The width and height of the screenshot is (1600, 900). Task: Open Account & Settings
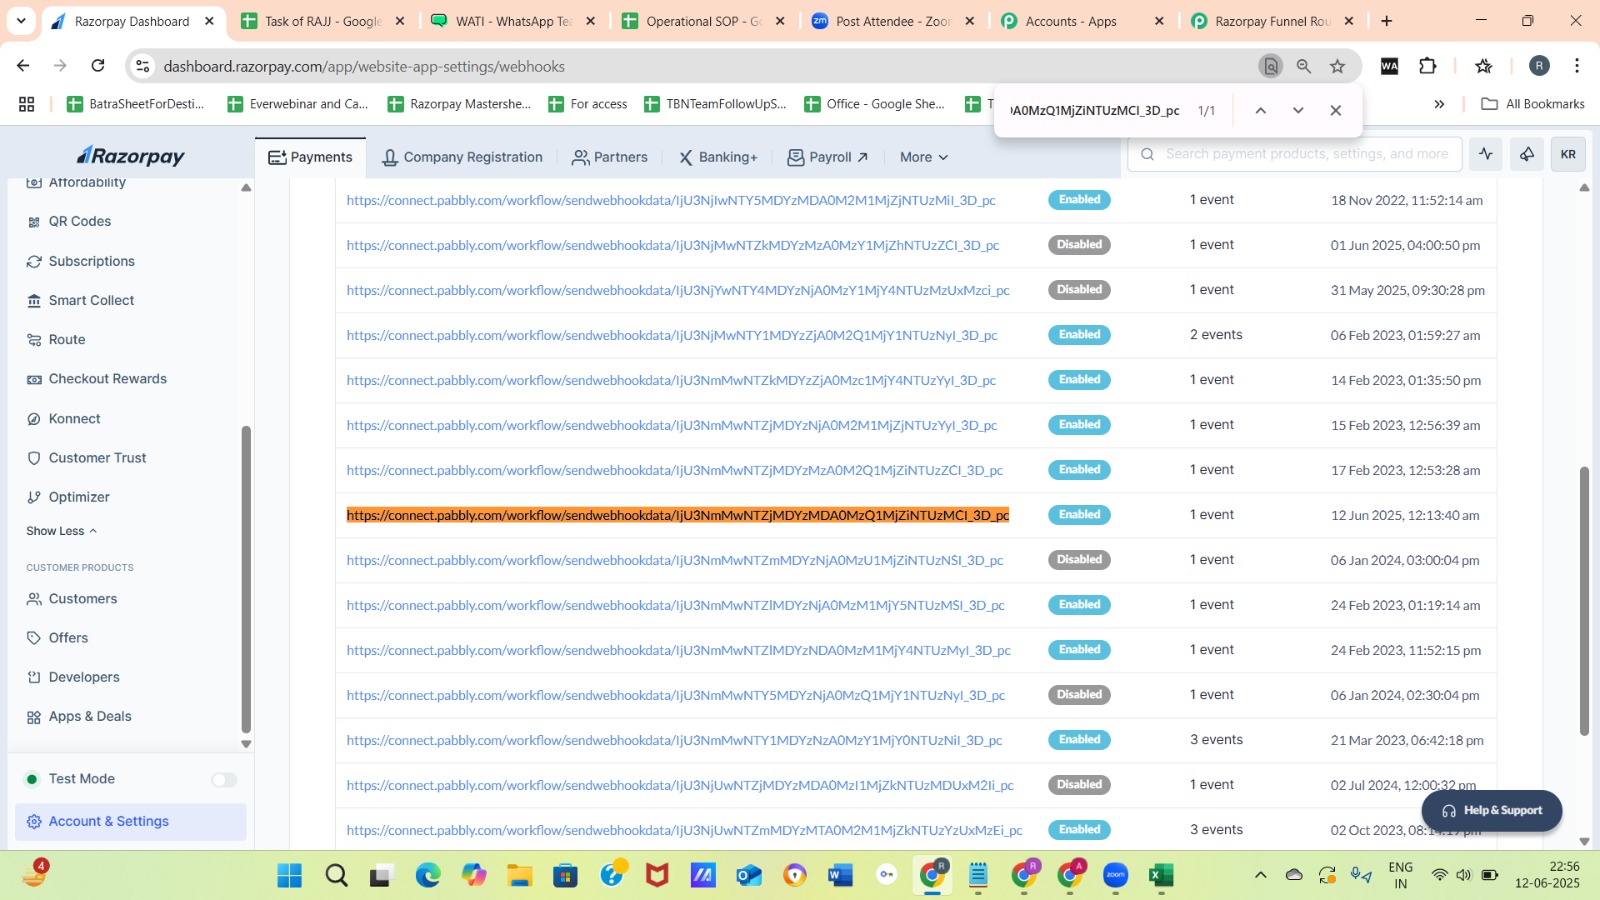[x=131, y=822]
